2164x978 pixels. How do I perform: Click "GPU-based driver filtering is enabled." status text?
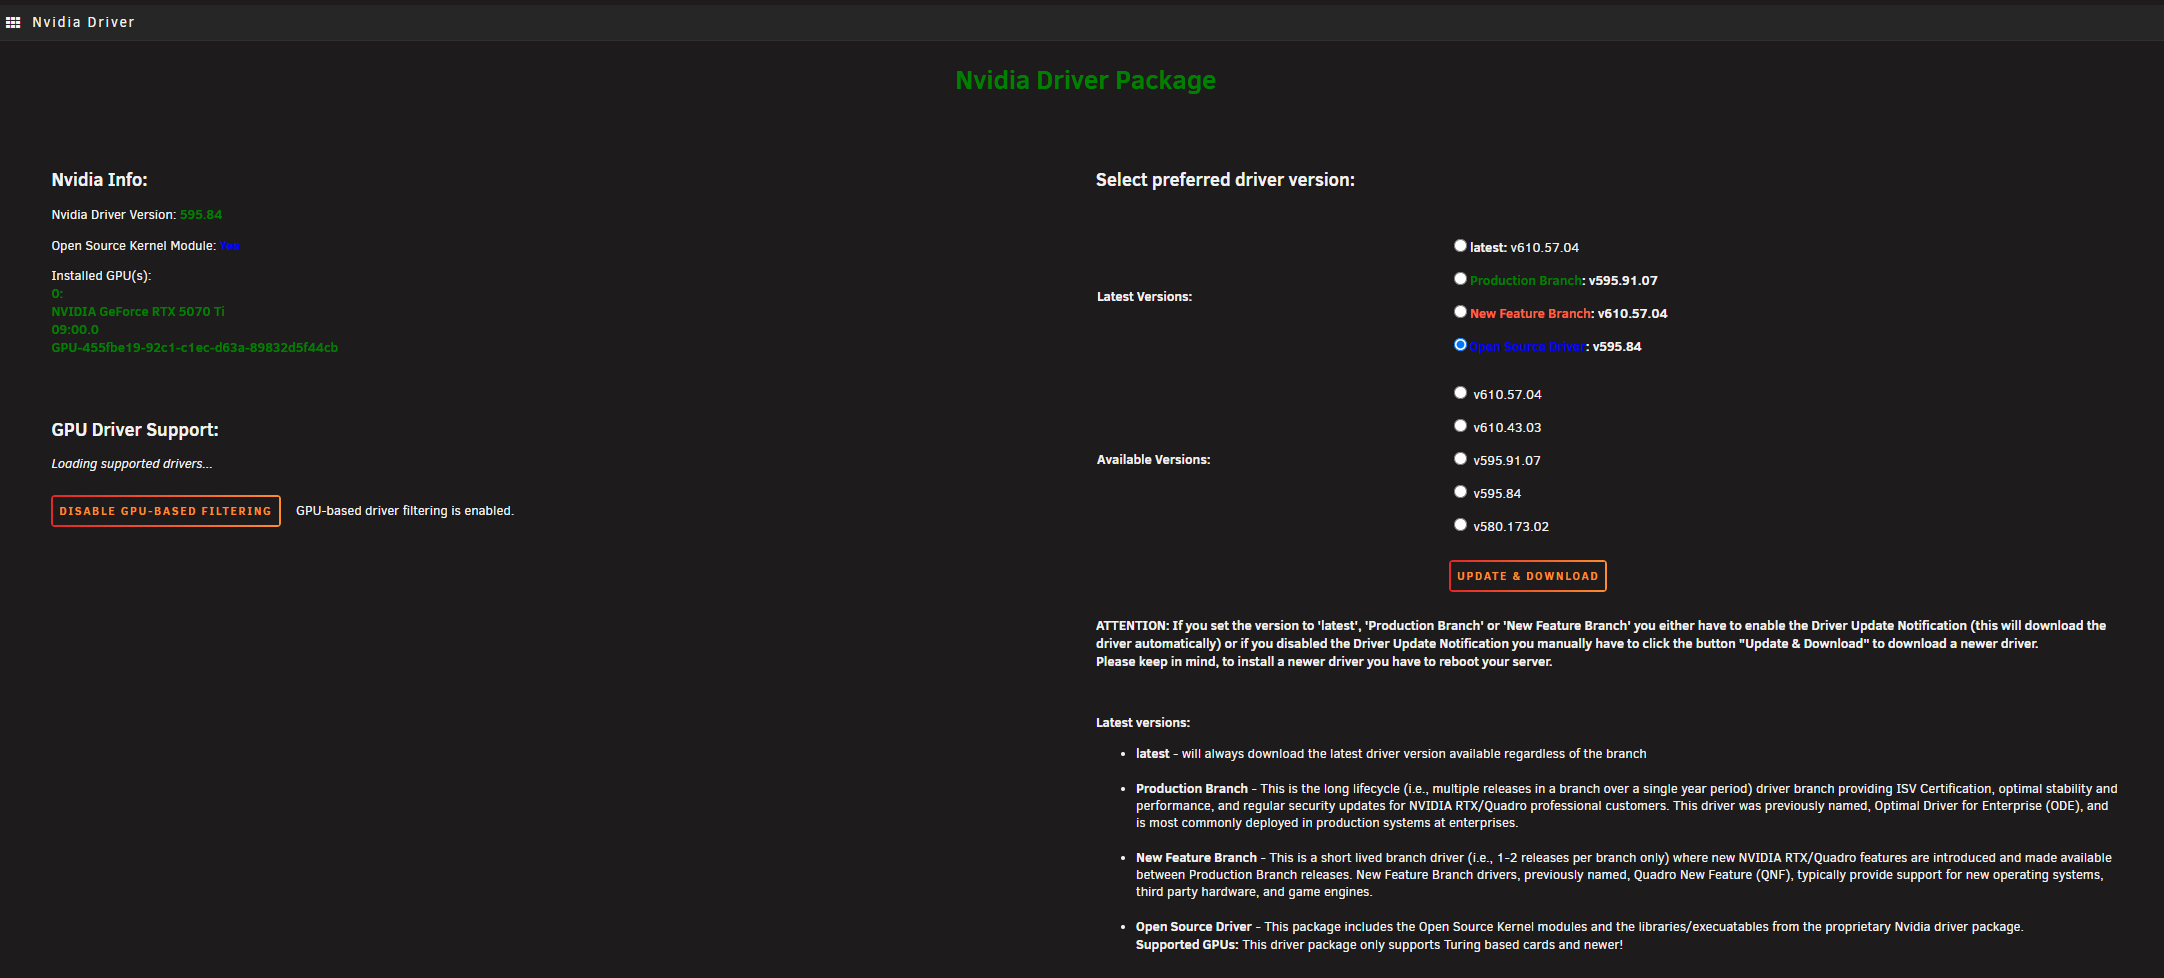coord(405,511)
